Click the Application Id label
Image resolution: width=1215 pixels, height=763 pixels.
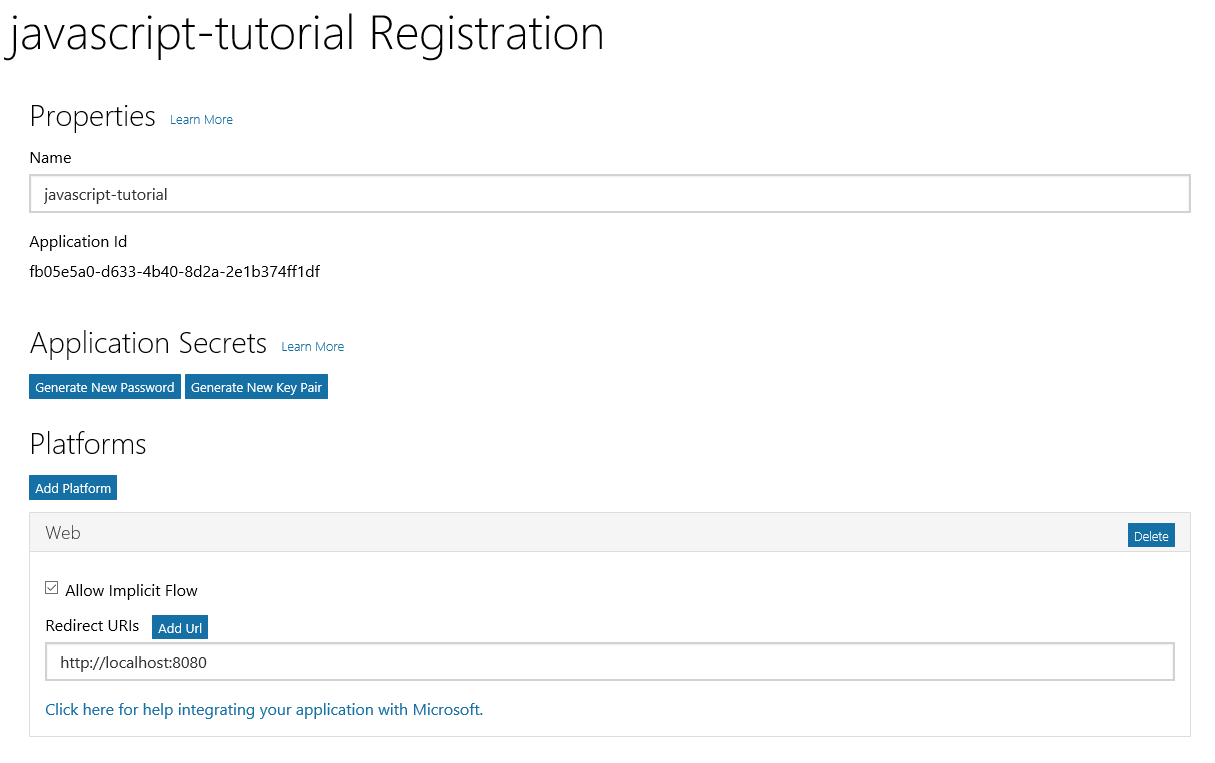point(78,242)
